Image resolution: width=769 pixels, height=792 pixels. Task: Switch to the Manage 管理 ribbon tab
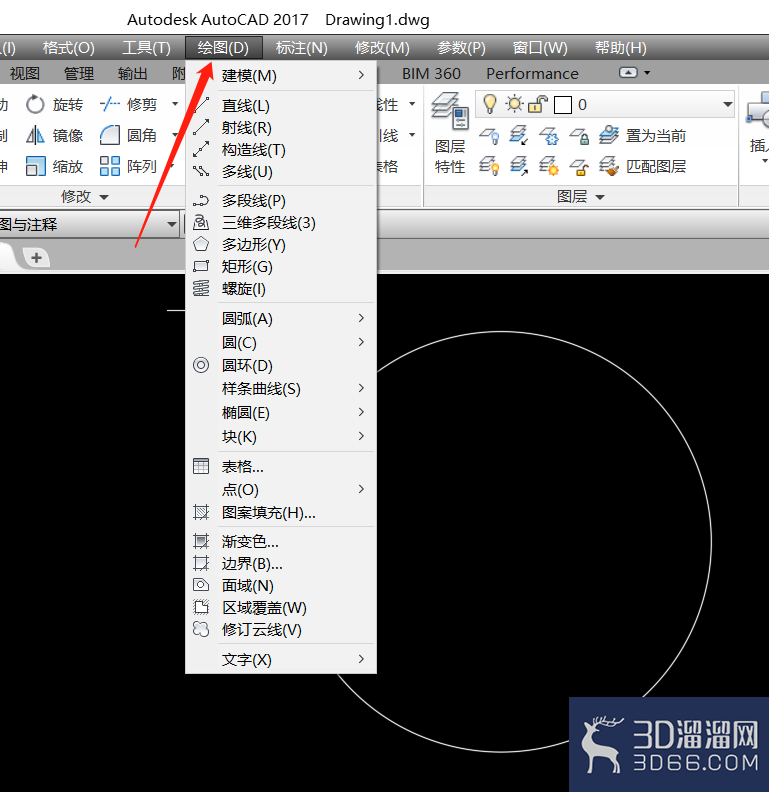point(79,74)
